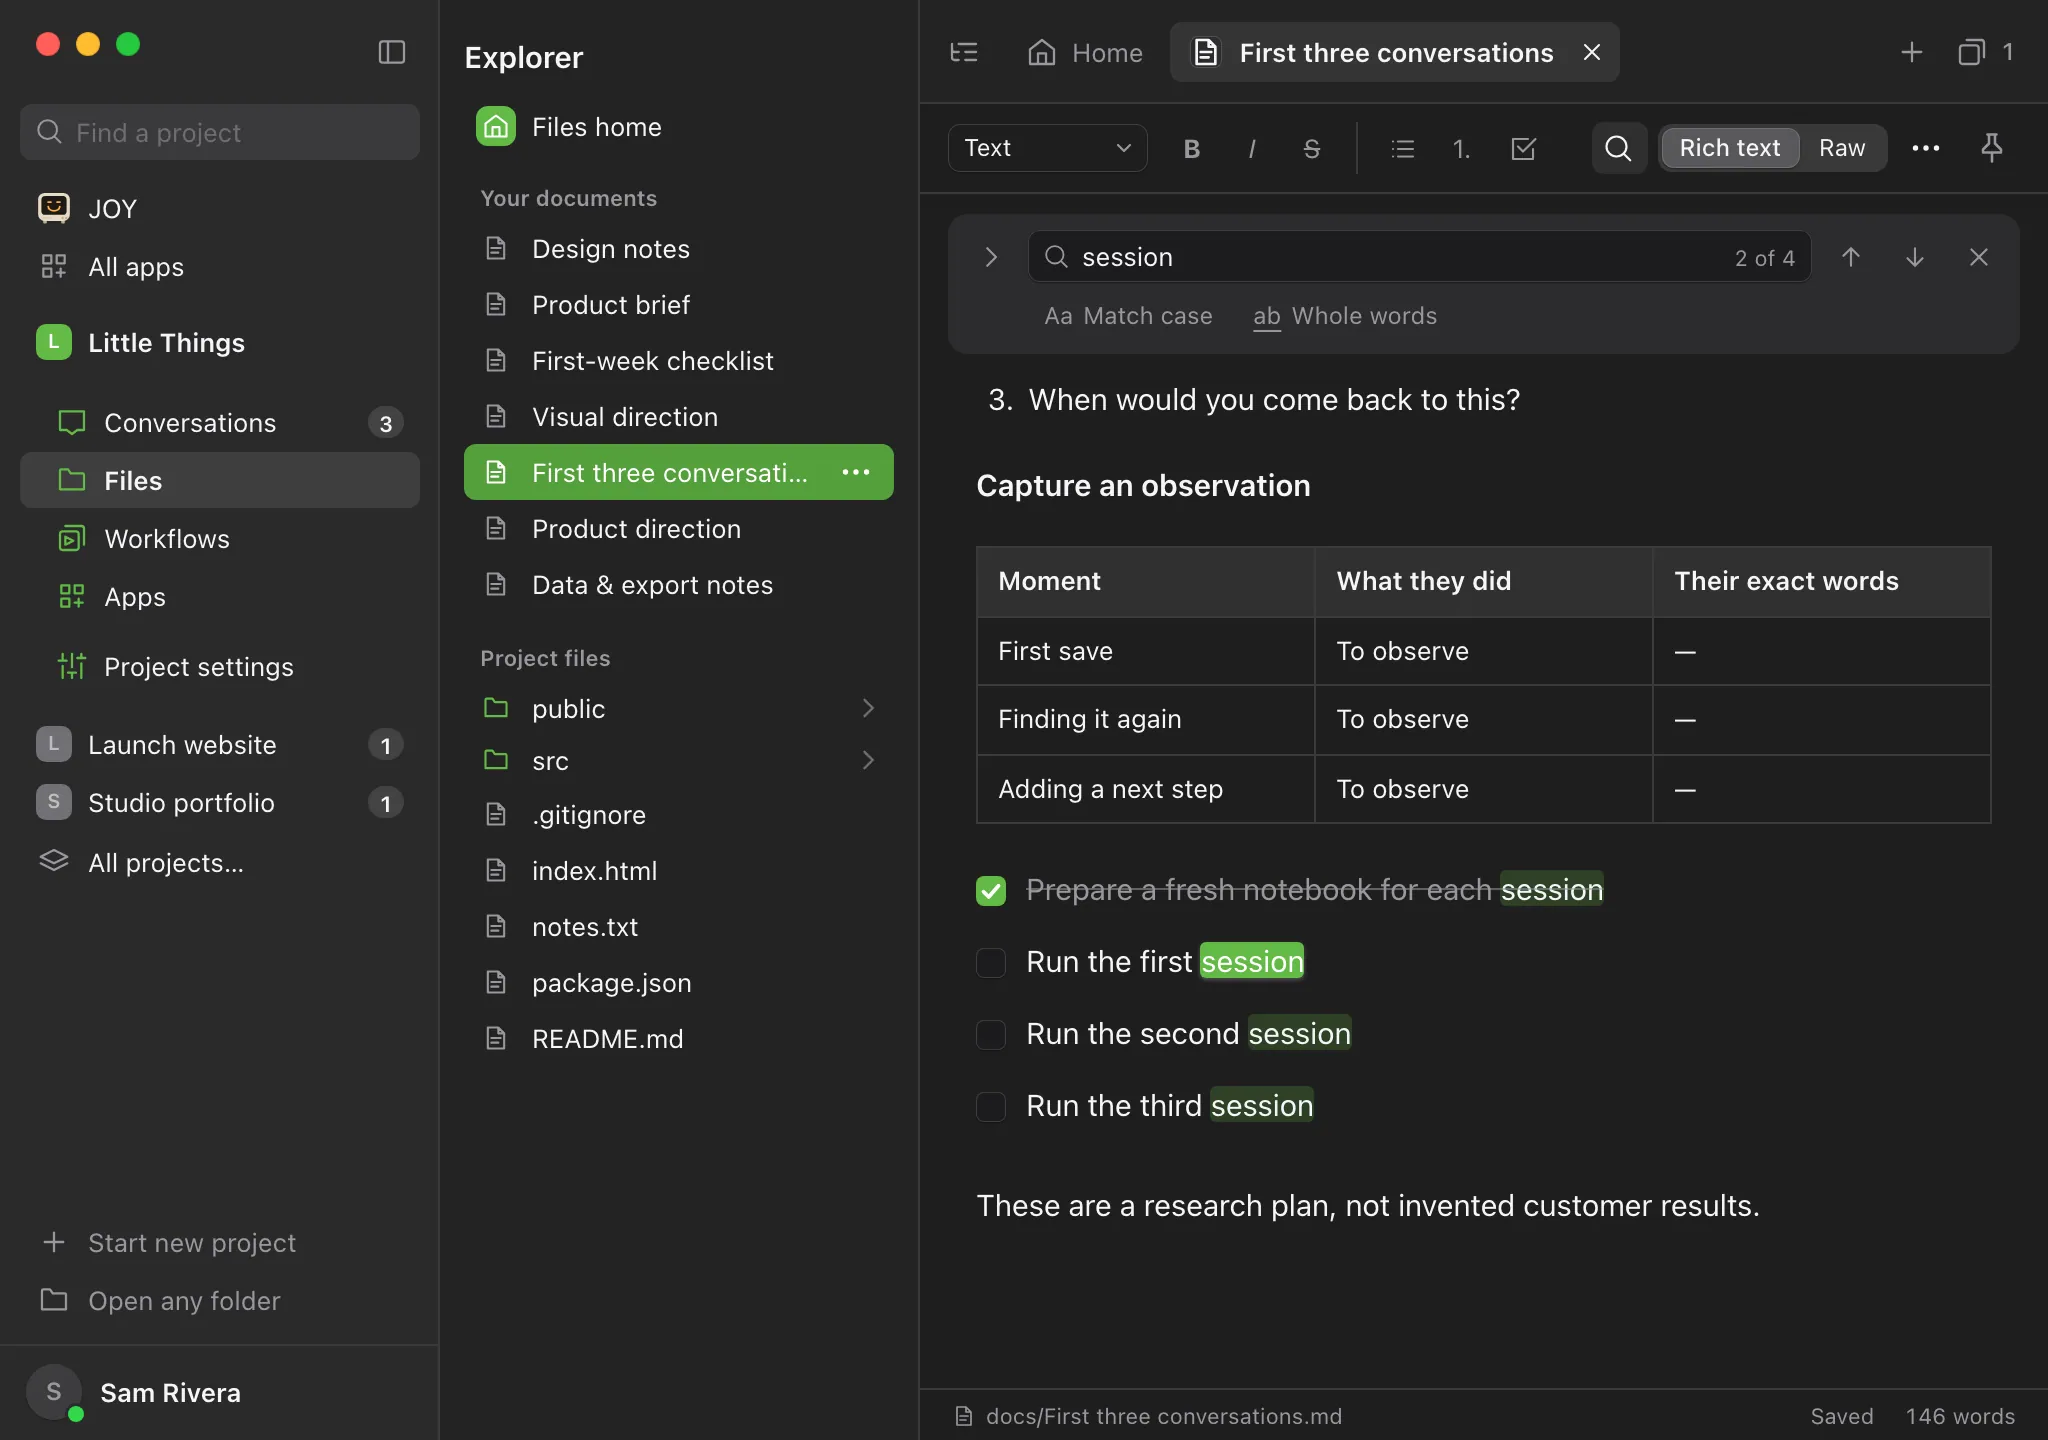Enable the Match case search option
2048x1440 pixels.
[1128, 316]
